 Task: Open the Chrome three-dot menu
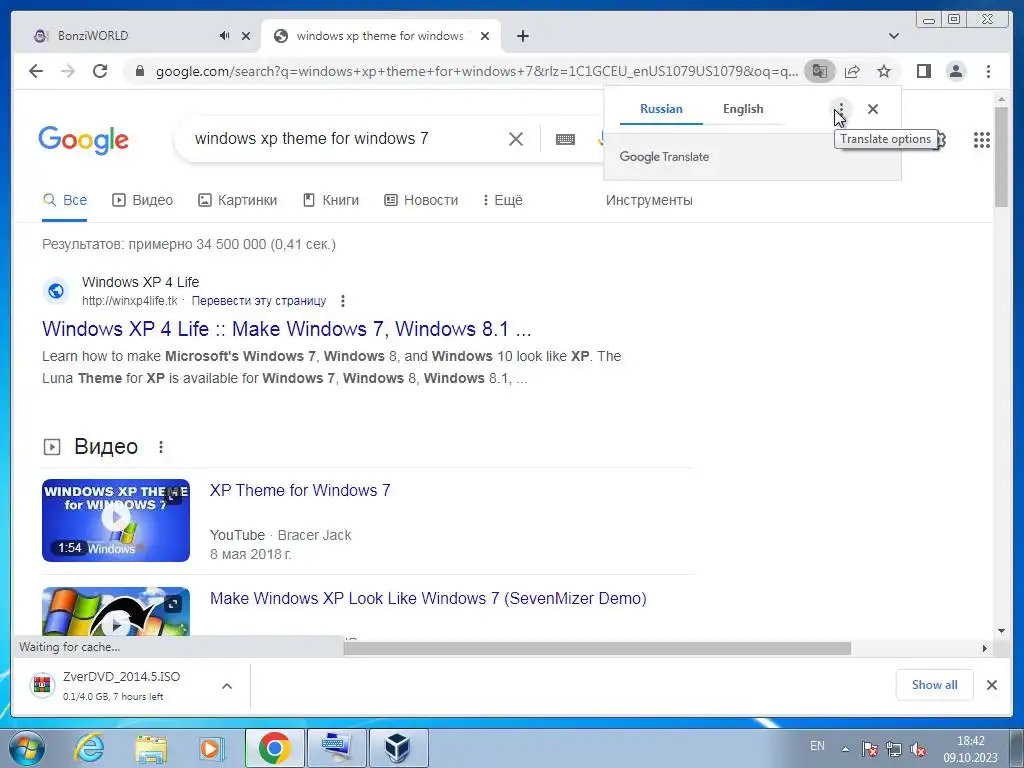pos(988,71)
